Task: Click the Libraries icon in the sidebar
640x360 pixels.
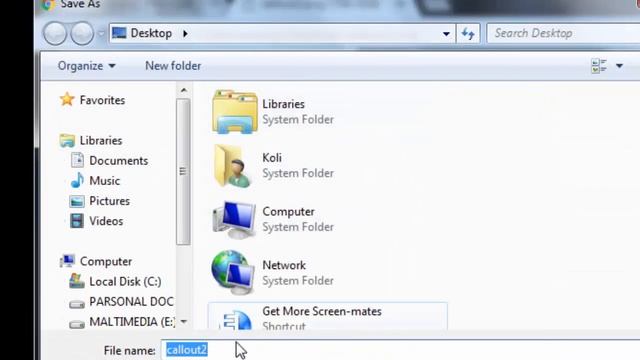Action: pos(67,140)
